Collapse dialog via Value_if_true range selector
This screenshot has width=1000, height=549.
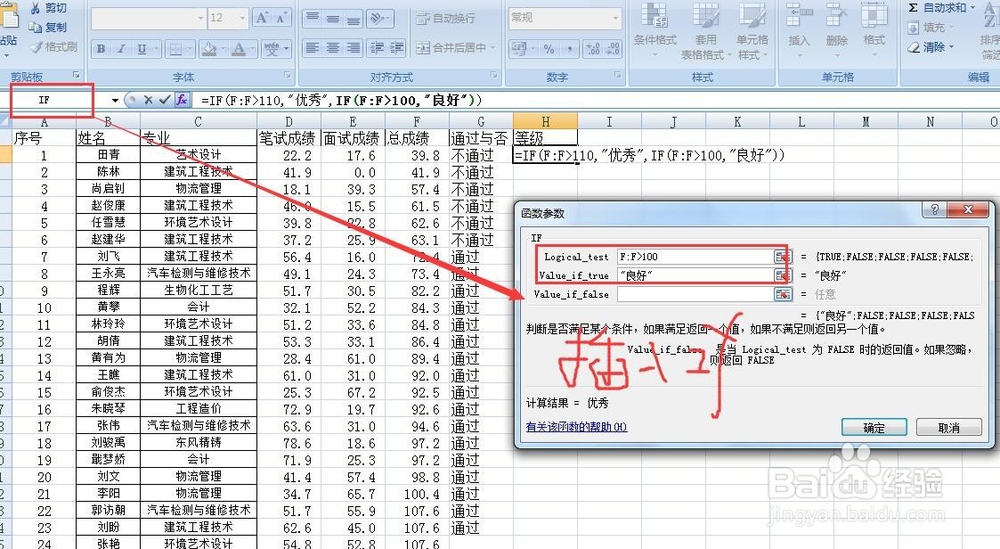(783, 275)
